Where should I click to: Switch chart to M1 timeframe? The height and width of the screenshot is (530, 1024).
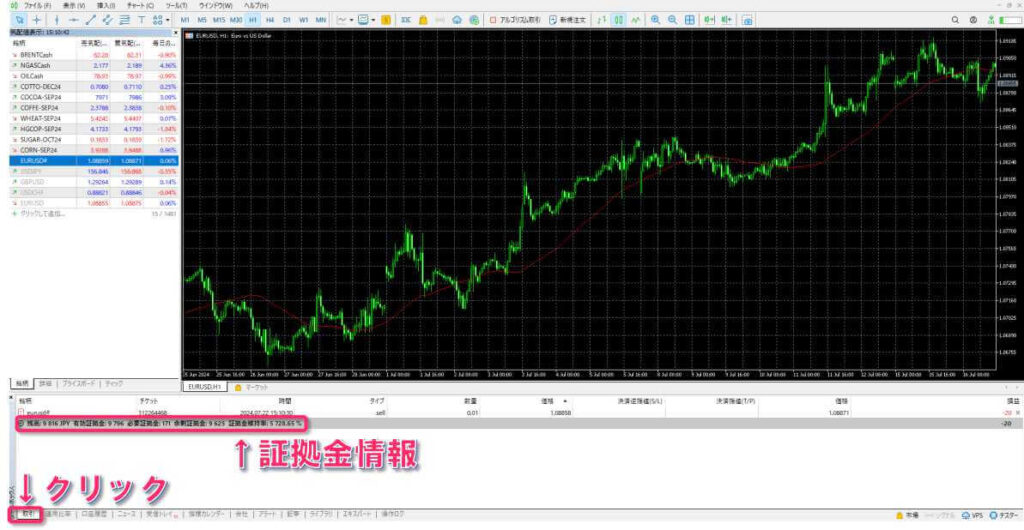click(185, 20)
